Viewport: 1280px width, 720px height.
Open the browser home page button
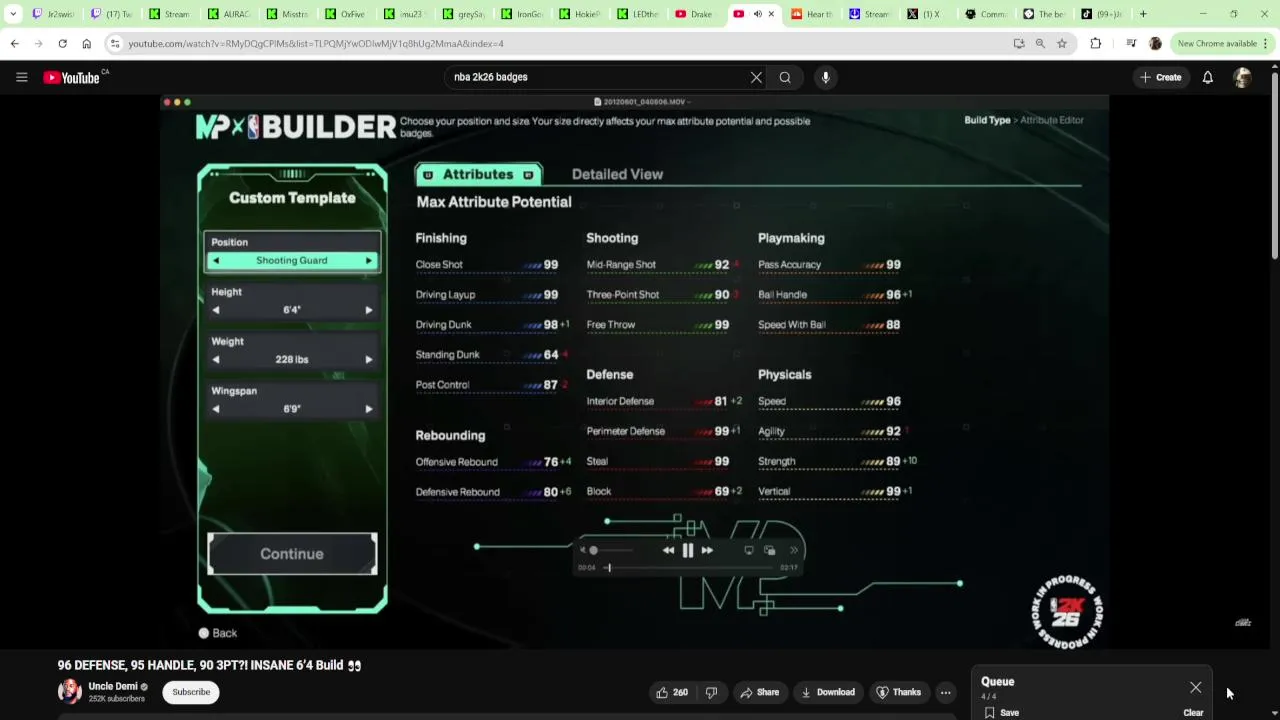[86, 43]
